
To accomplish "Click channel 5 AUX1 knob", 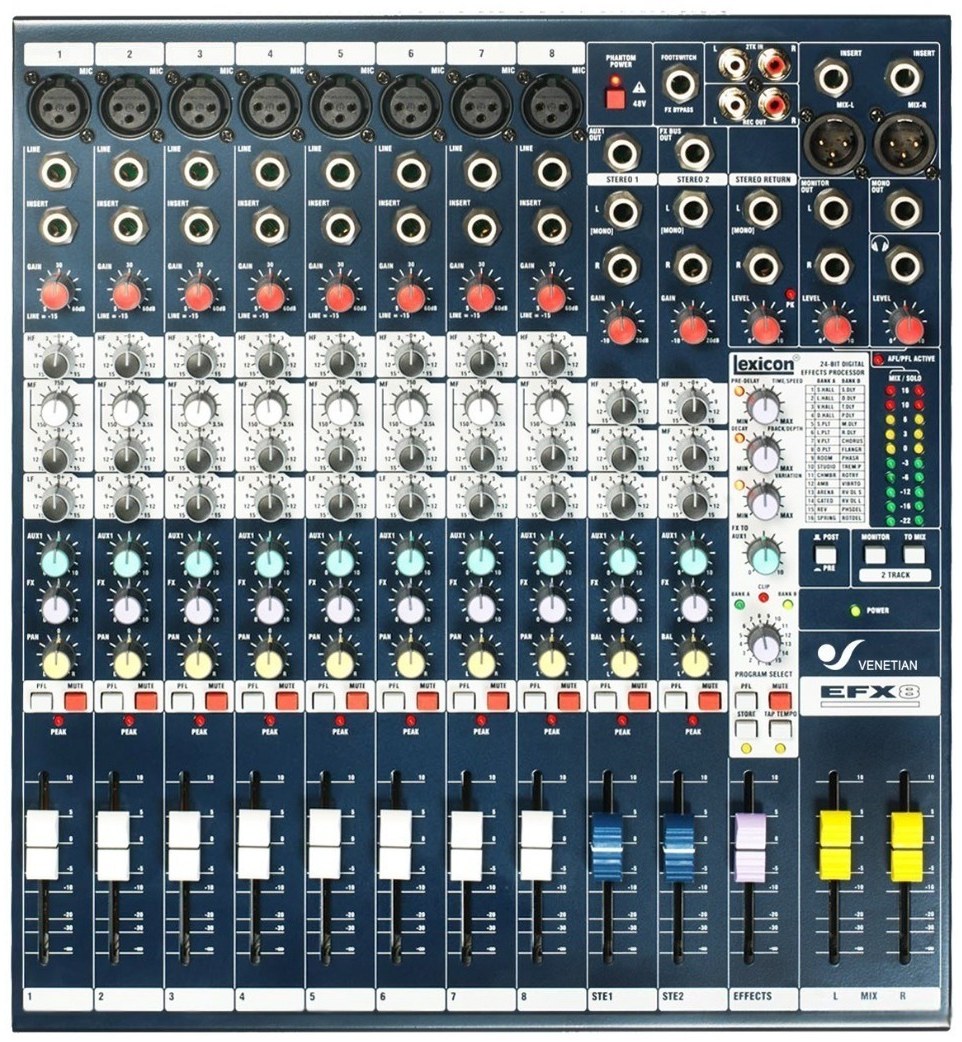I will (x=339, y=562).
